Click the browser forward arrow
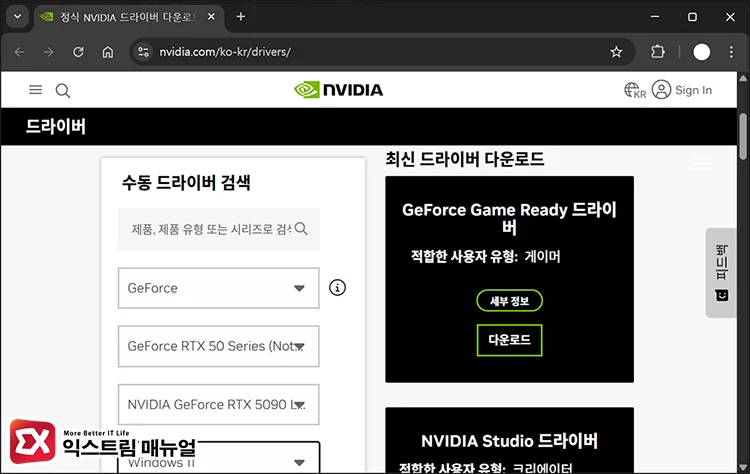Image resolution: width=750 pixels, height=474 pixels. click(48, 52)
